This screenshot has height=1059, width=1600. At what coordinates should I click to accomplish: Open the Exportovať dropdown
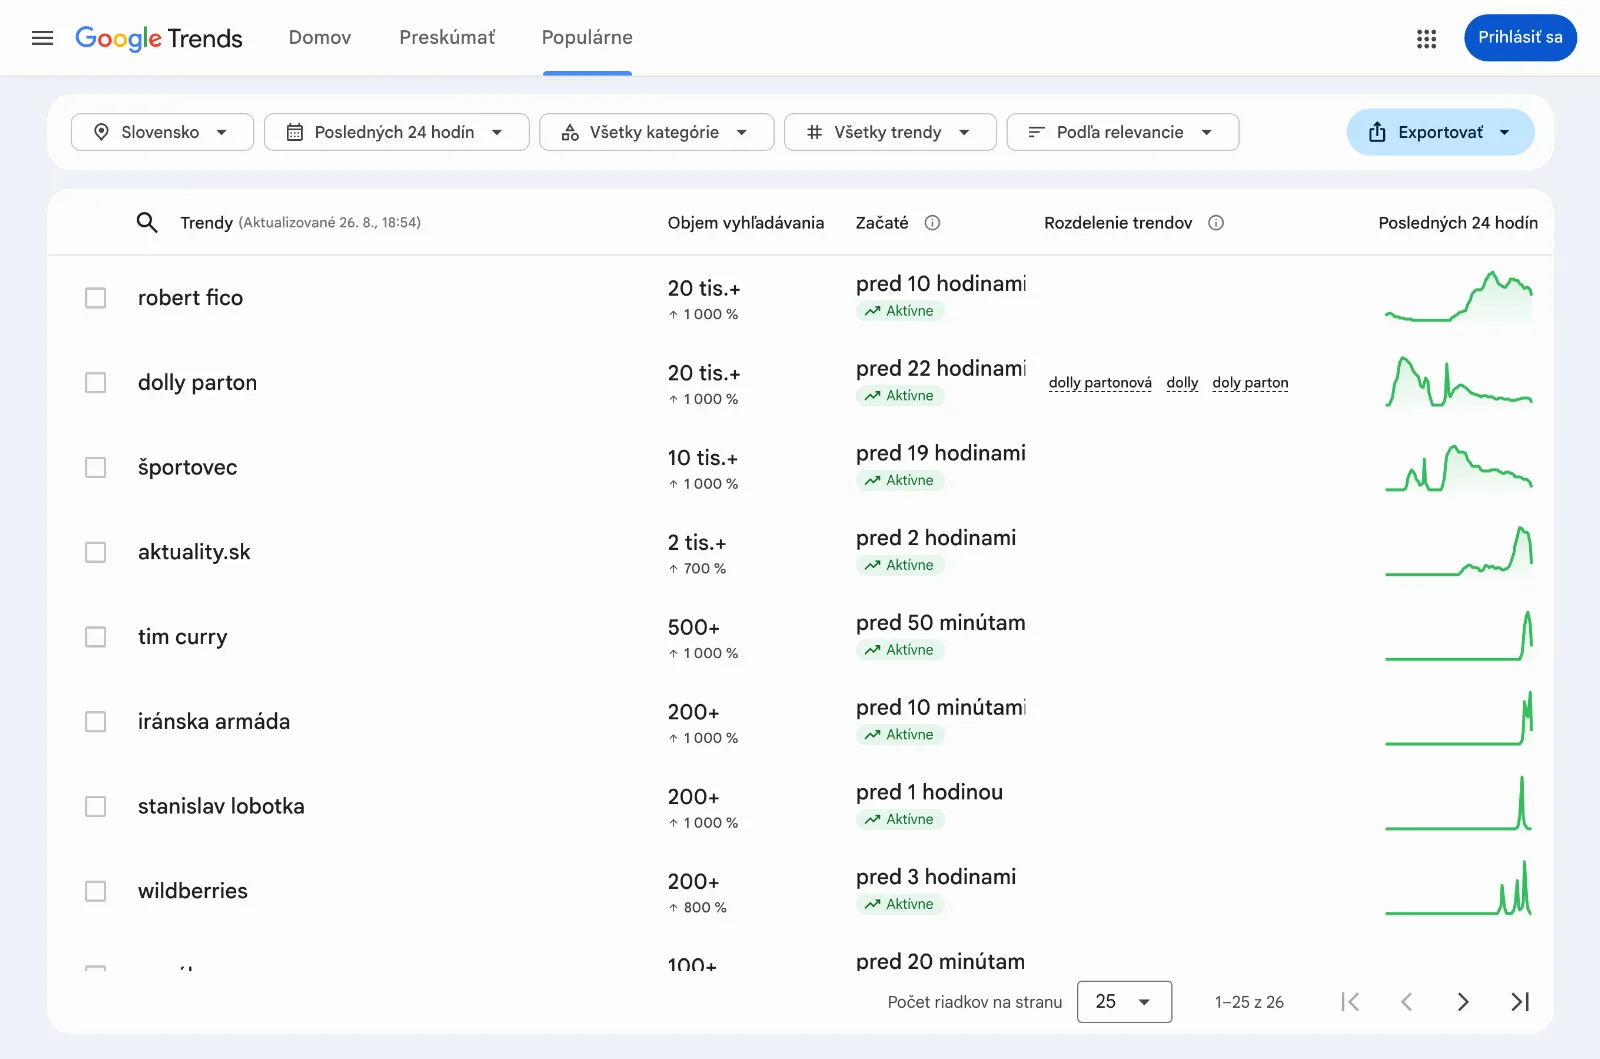(x=1440, y=132)
